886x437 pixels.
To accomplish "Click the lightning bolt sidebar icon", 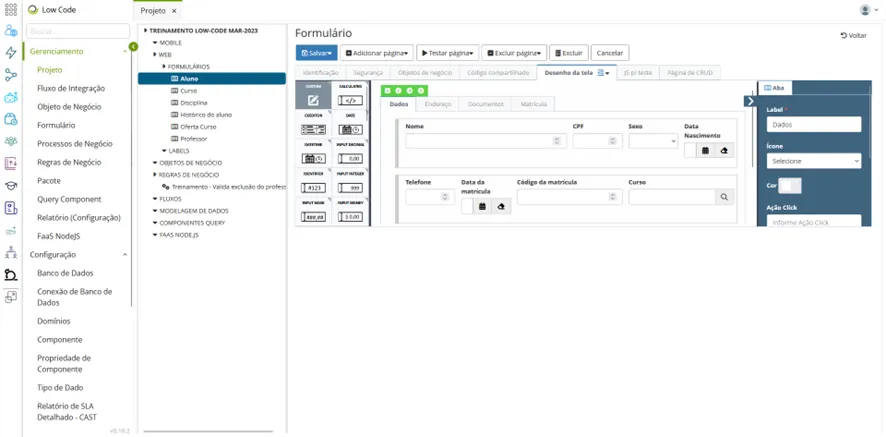I will [11, 53].
